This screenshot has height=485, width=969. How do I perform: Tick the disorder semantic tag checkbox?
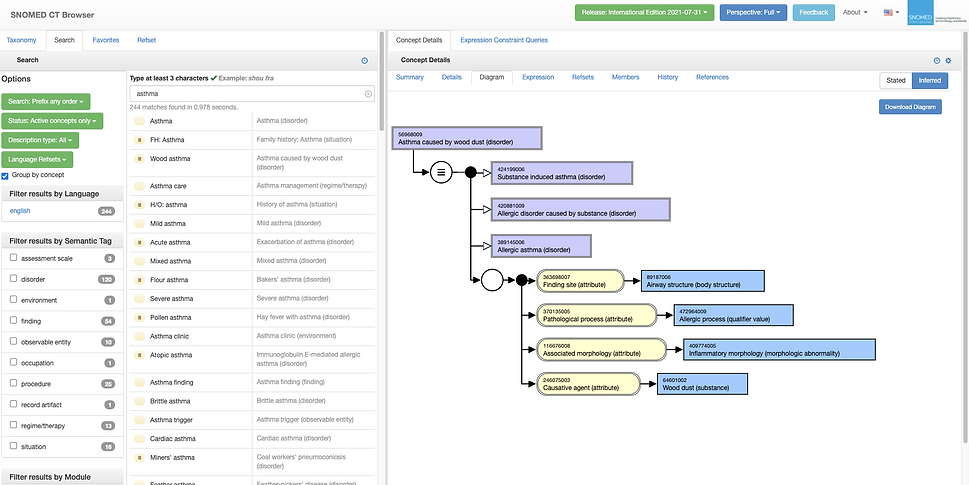tap(14, 279)
